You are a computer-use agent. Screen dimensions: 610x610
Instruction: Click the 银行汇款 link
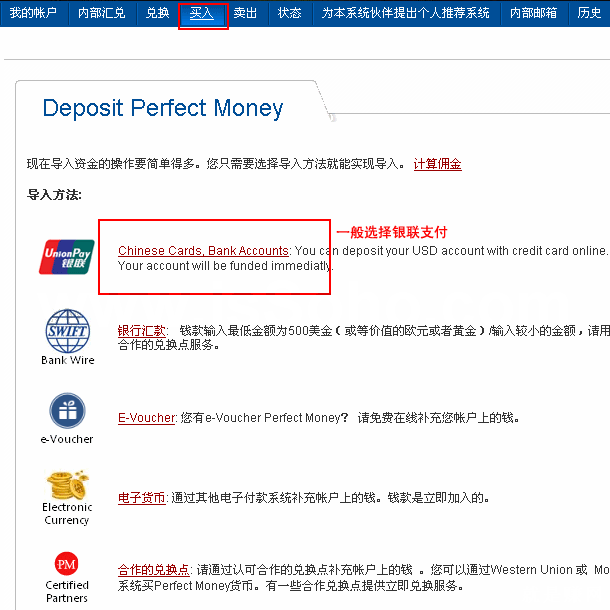[142, 330]
